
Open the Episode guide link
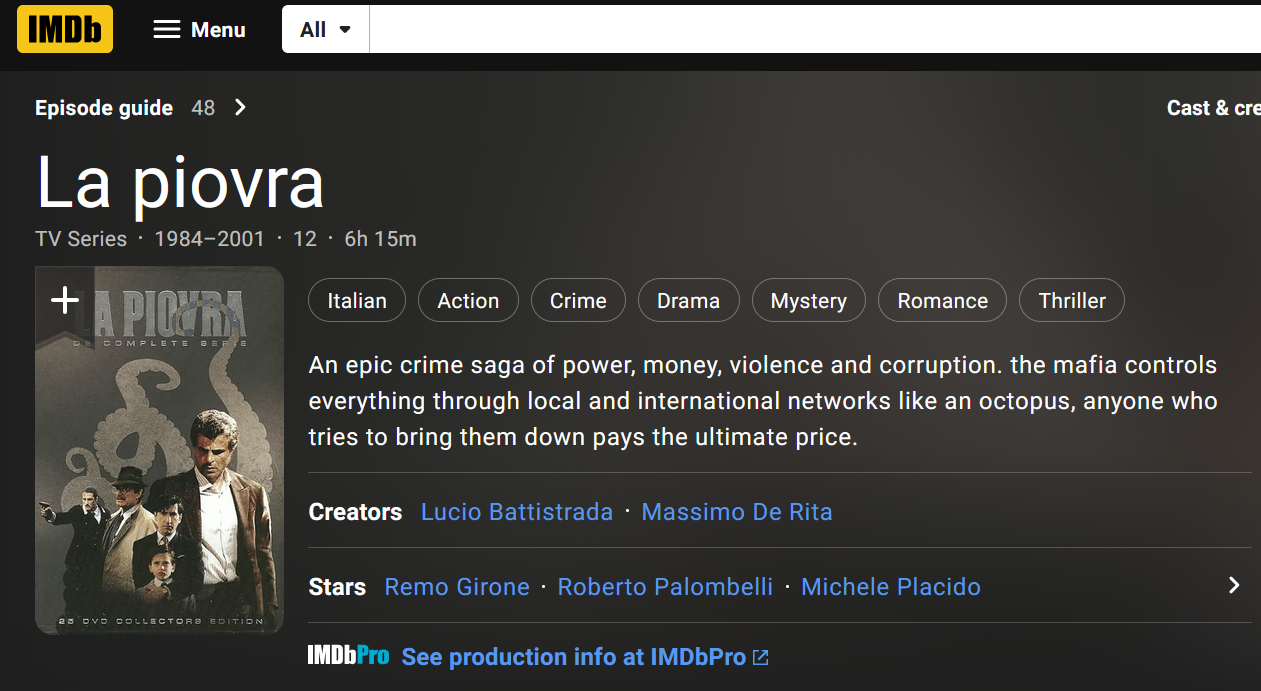(x=104, y=108)
